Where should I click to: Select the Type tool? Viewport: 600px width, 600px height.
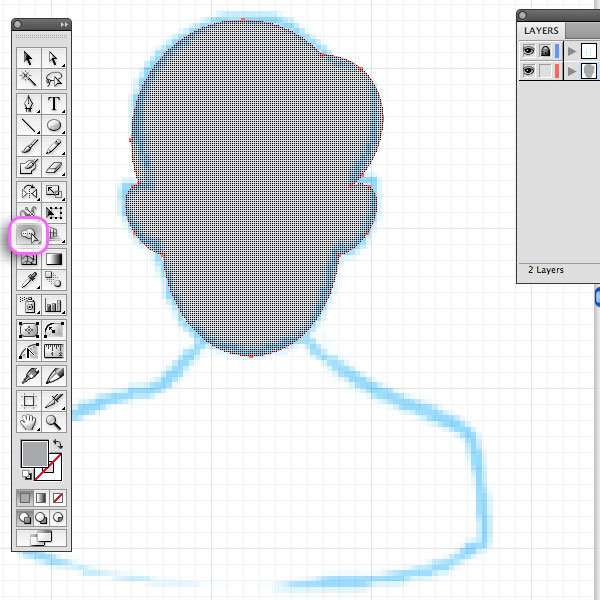(x=54, y=104)
